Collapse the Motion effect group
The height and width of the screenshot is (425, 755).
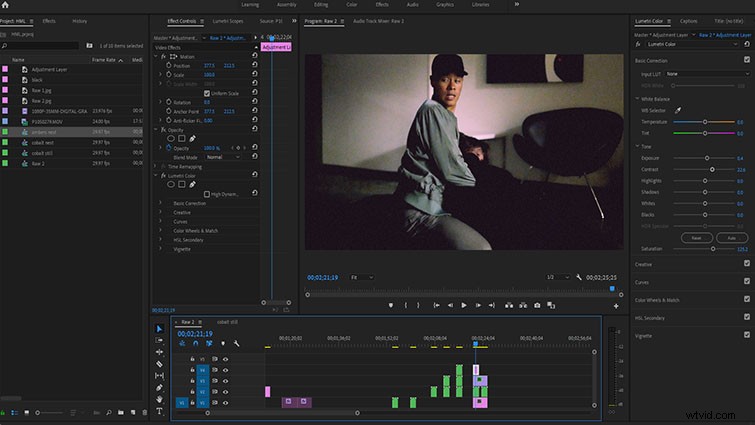[x=156, y=56]
